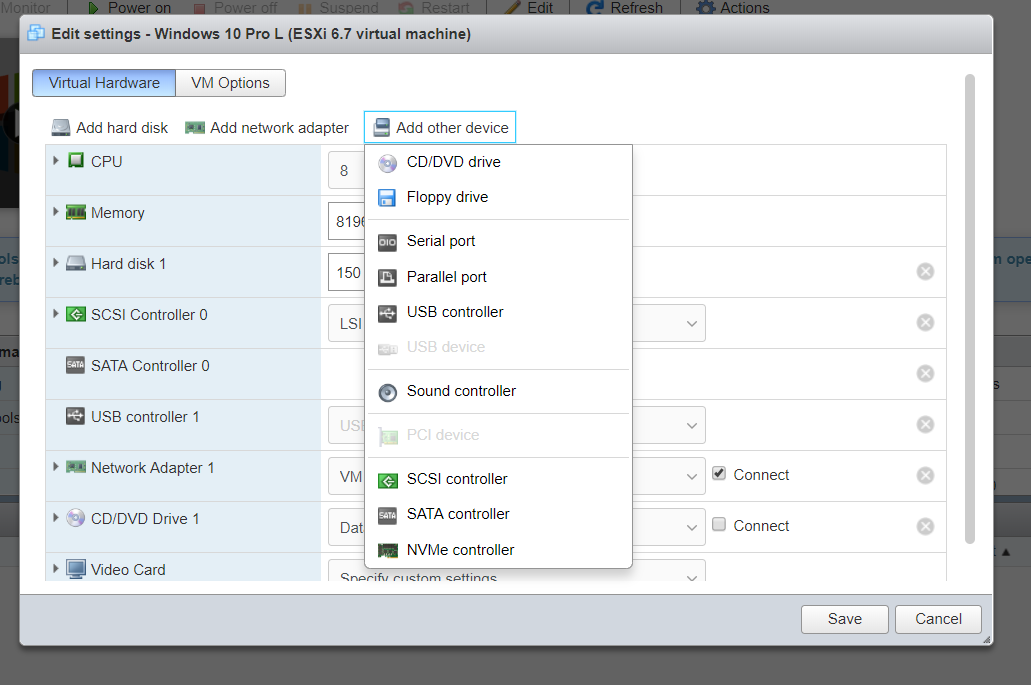Choose Floppy drive from menu
The height and width of the screenshot is (685, 1031).
[x=498, y=197]
